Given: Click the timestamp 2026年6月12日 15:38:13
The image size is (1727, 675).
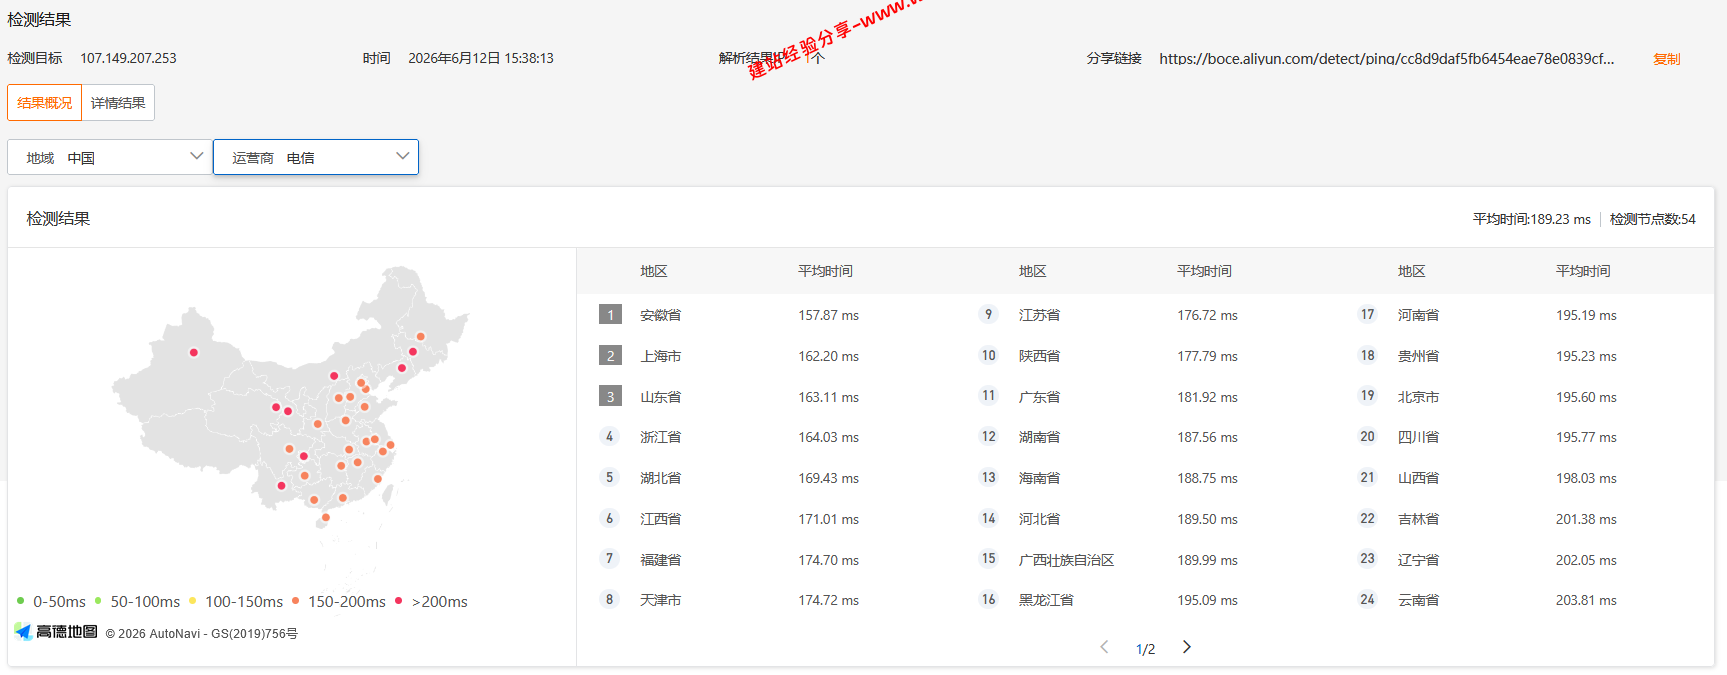Looking at the screenshot, I should tap(481, 58).
